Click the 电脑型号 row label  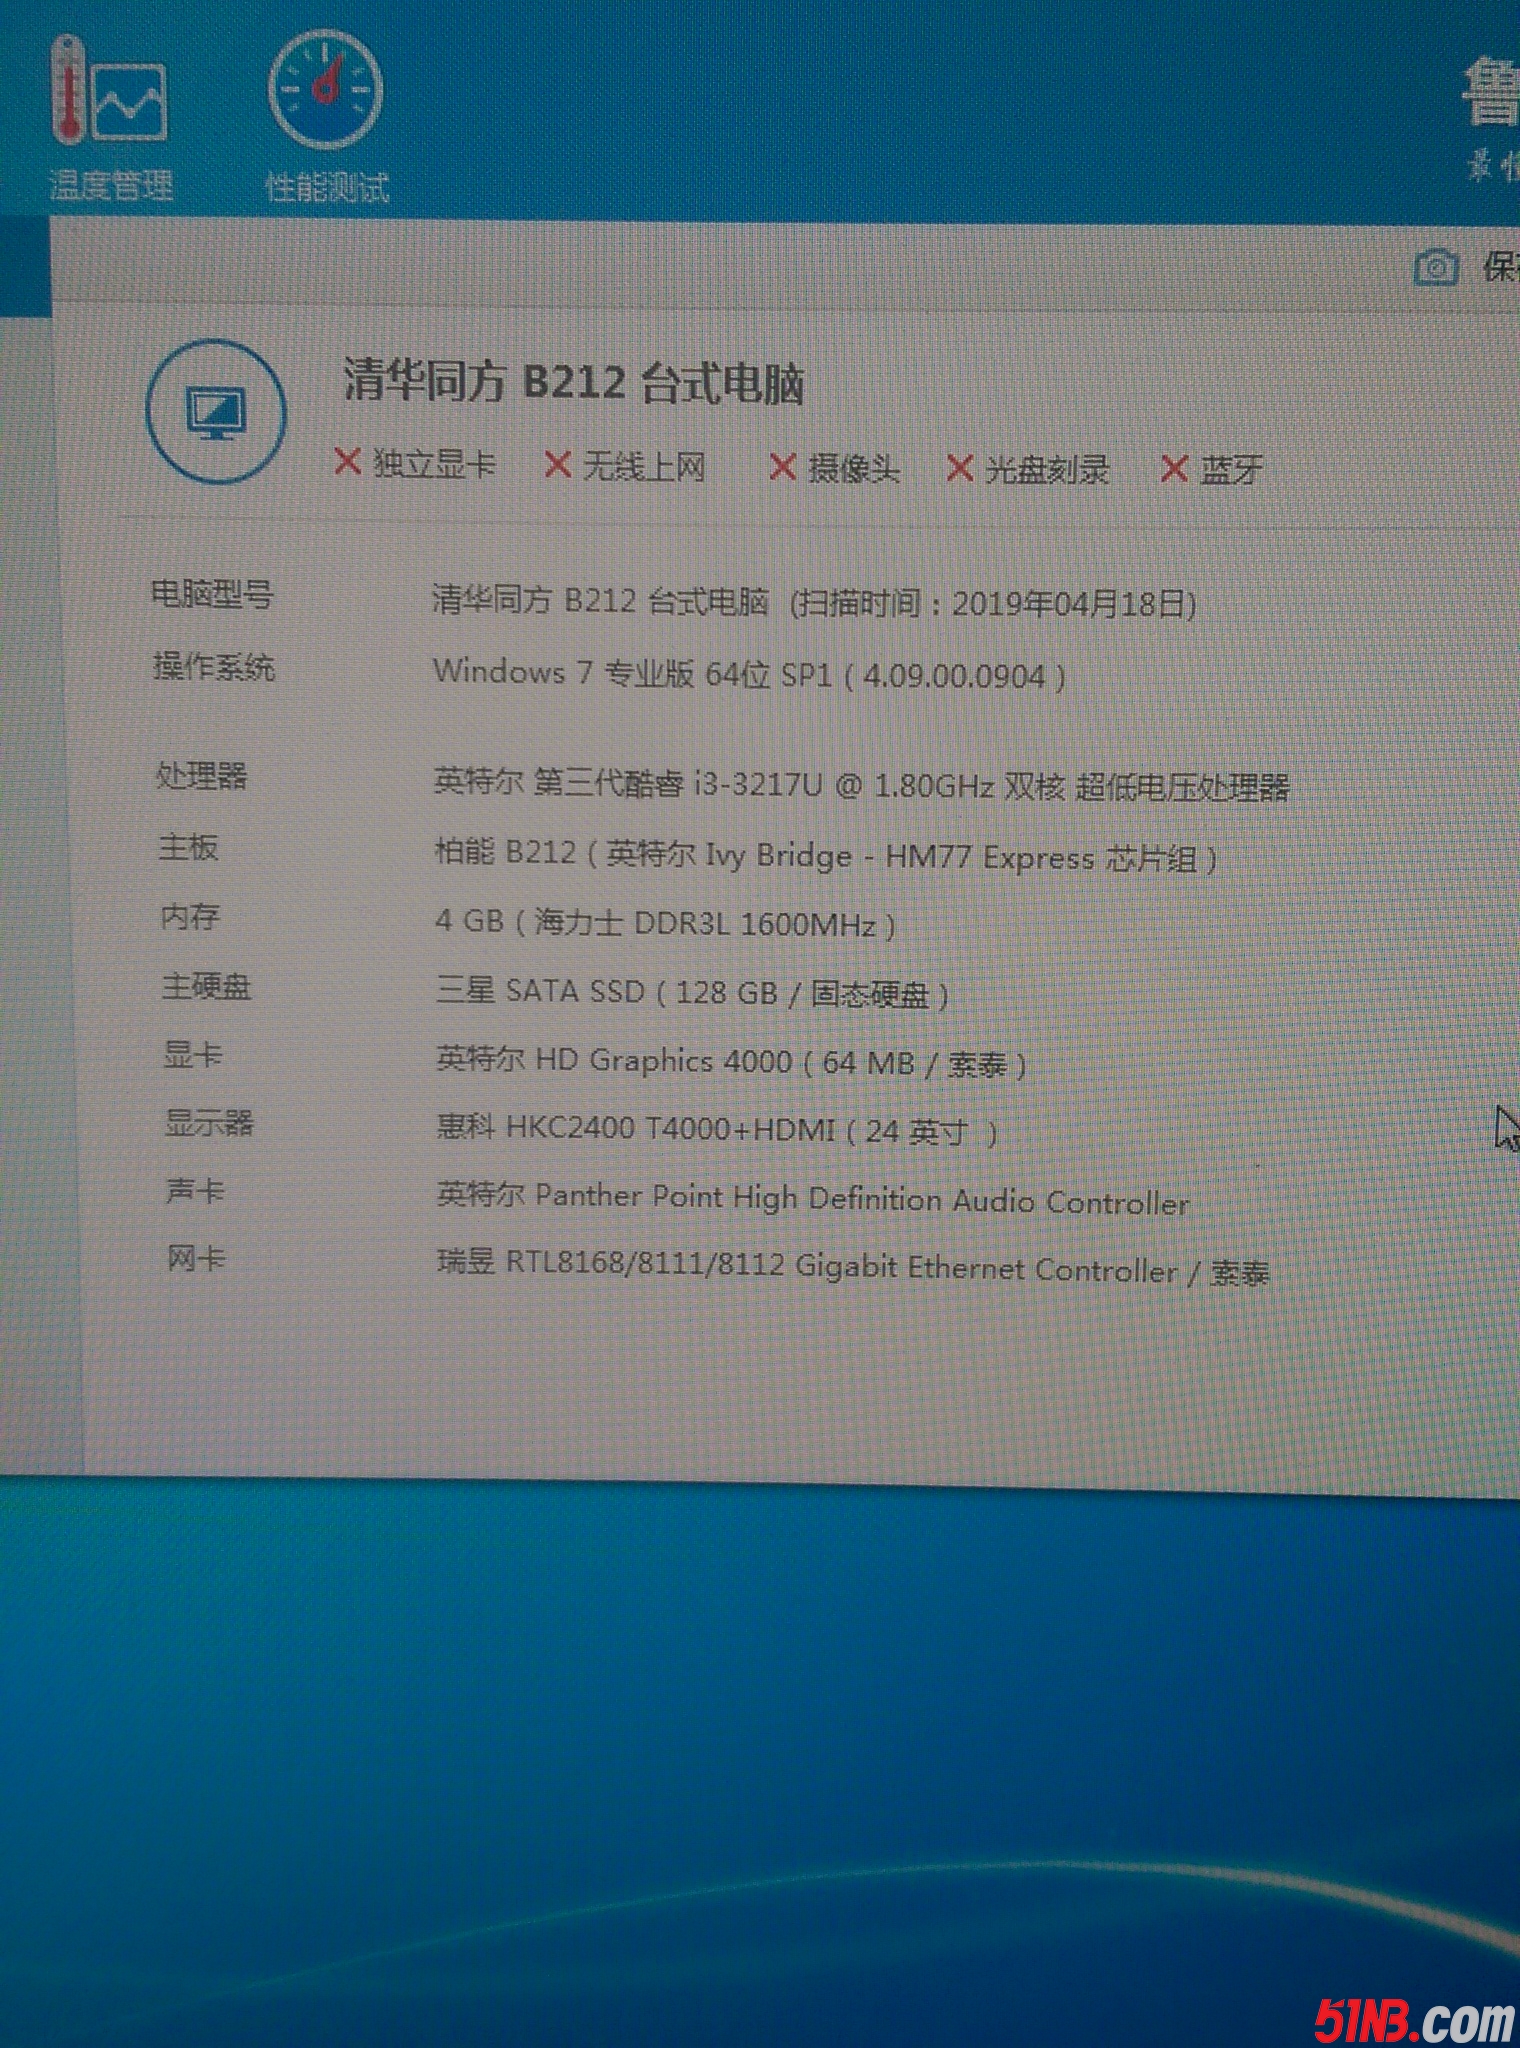coord(211,595)
